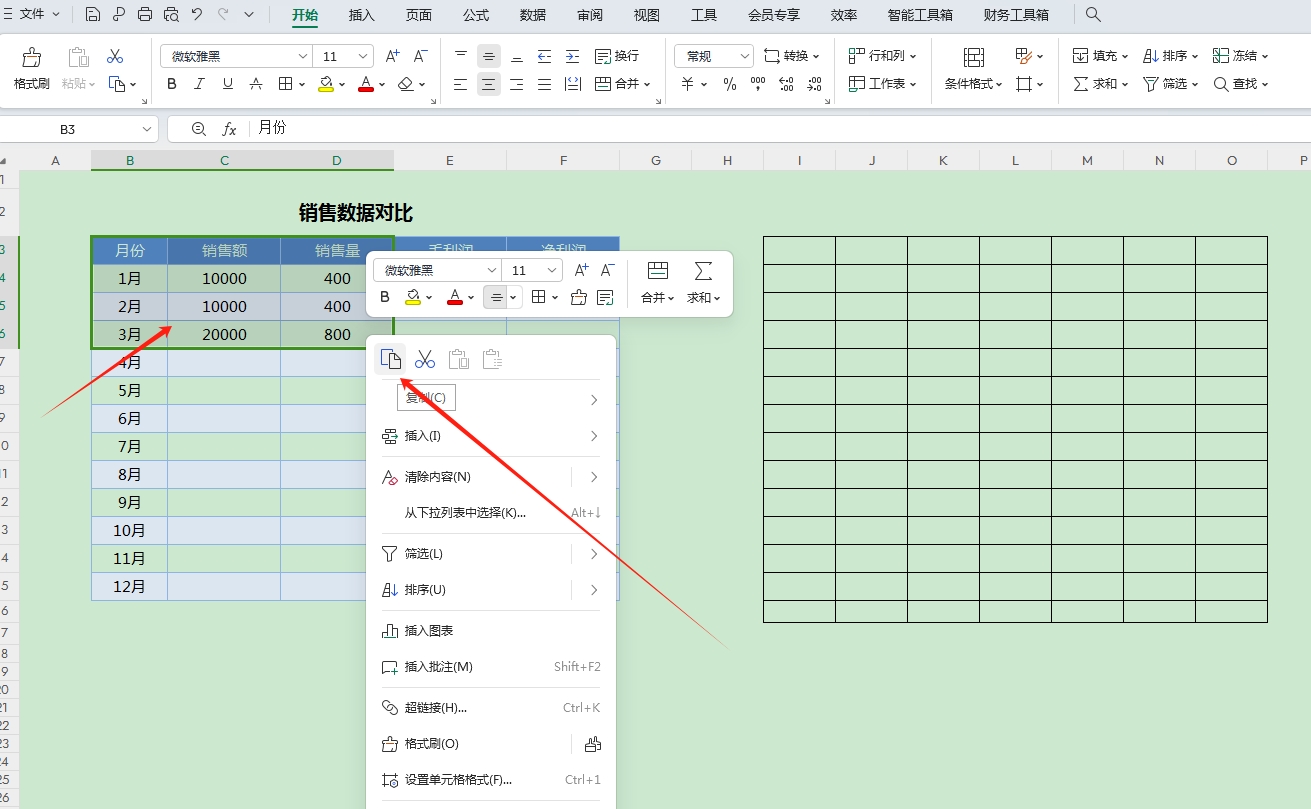Click the Copy icon in the context menu
Screen dimensions: 1311x809
[x=391, y=359]
